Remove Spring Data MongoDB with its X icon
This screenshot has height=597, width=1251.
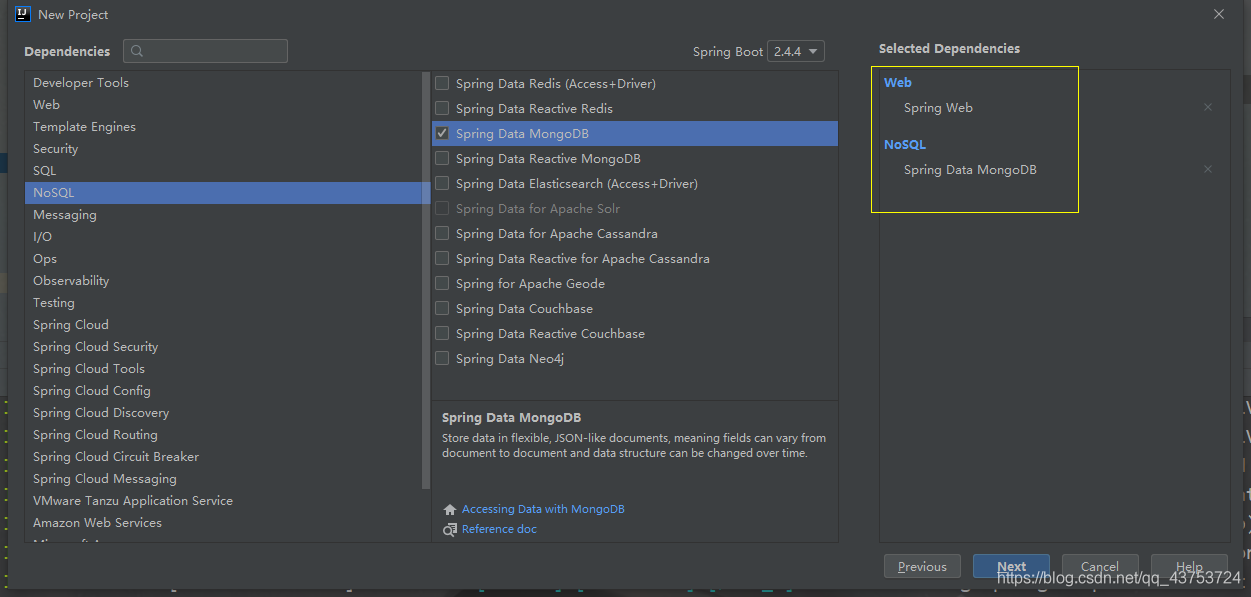coord(1207,169)
